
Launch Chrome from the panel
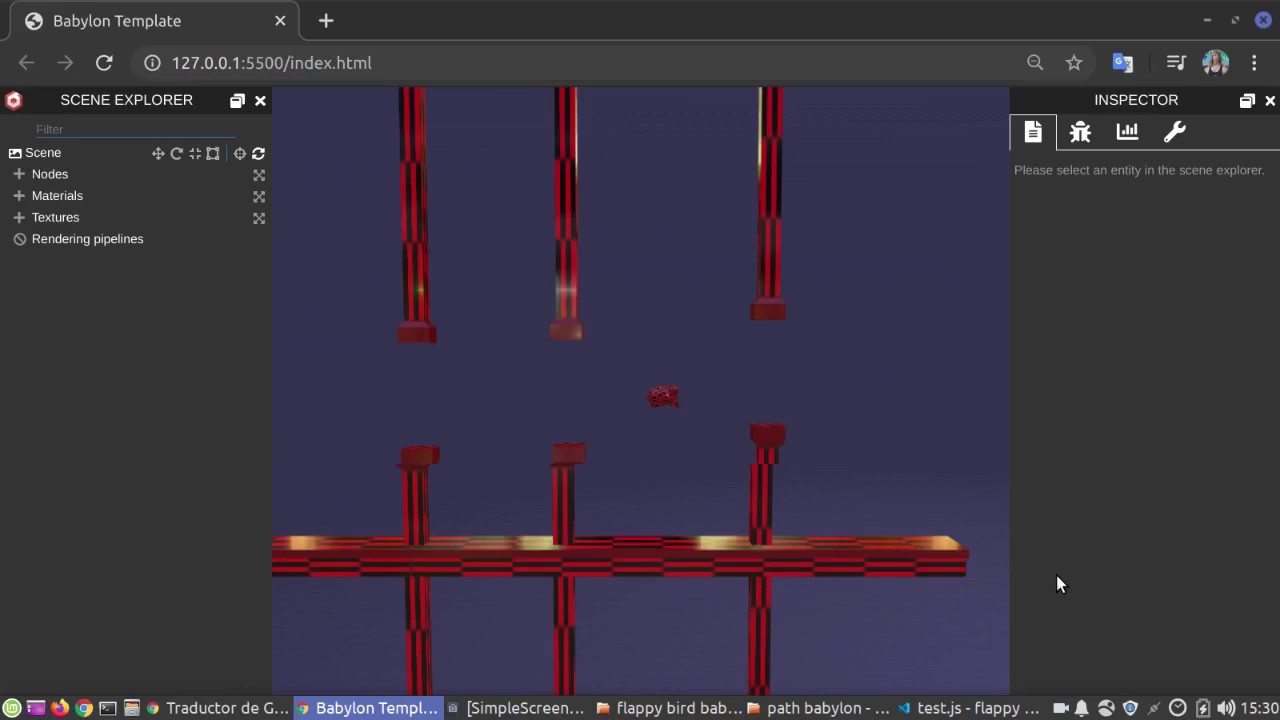pos(84,708)
